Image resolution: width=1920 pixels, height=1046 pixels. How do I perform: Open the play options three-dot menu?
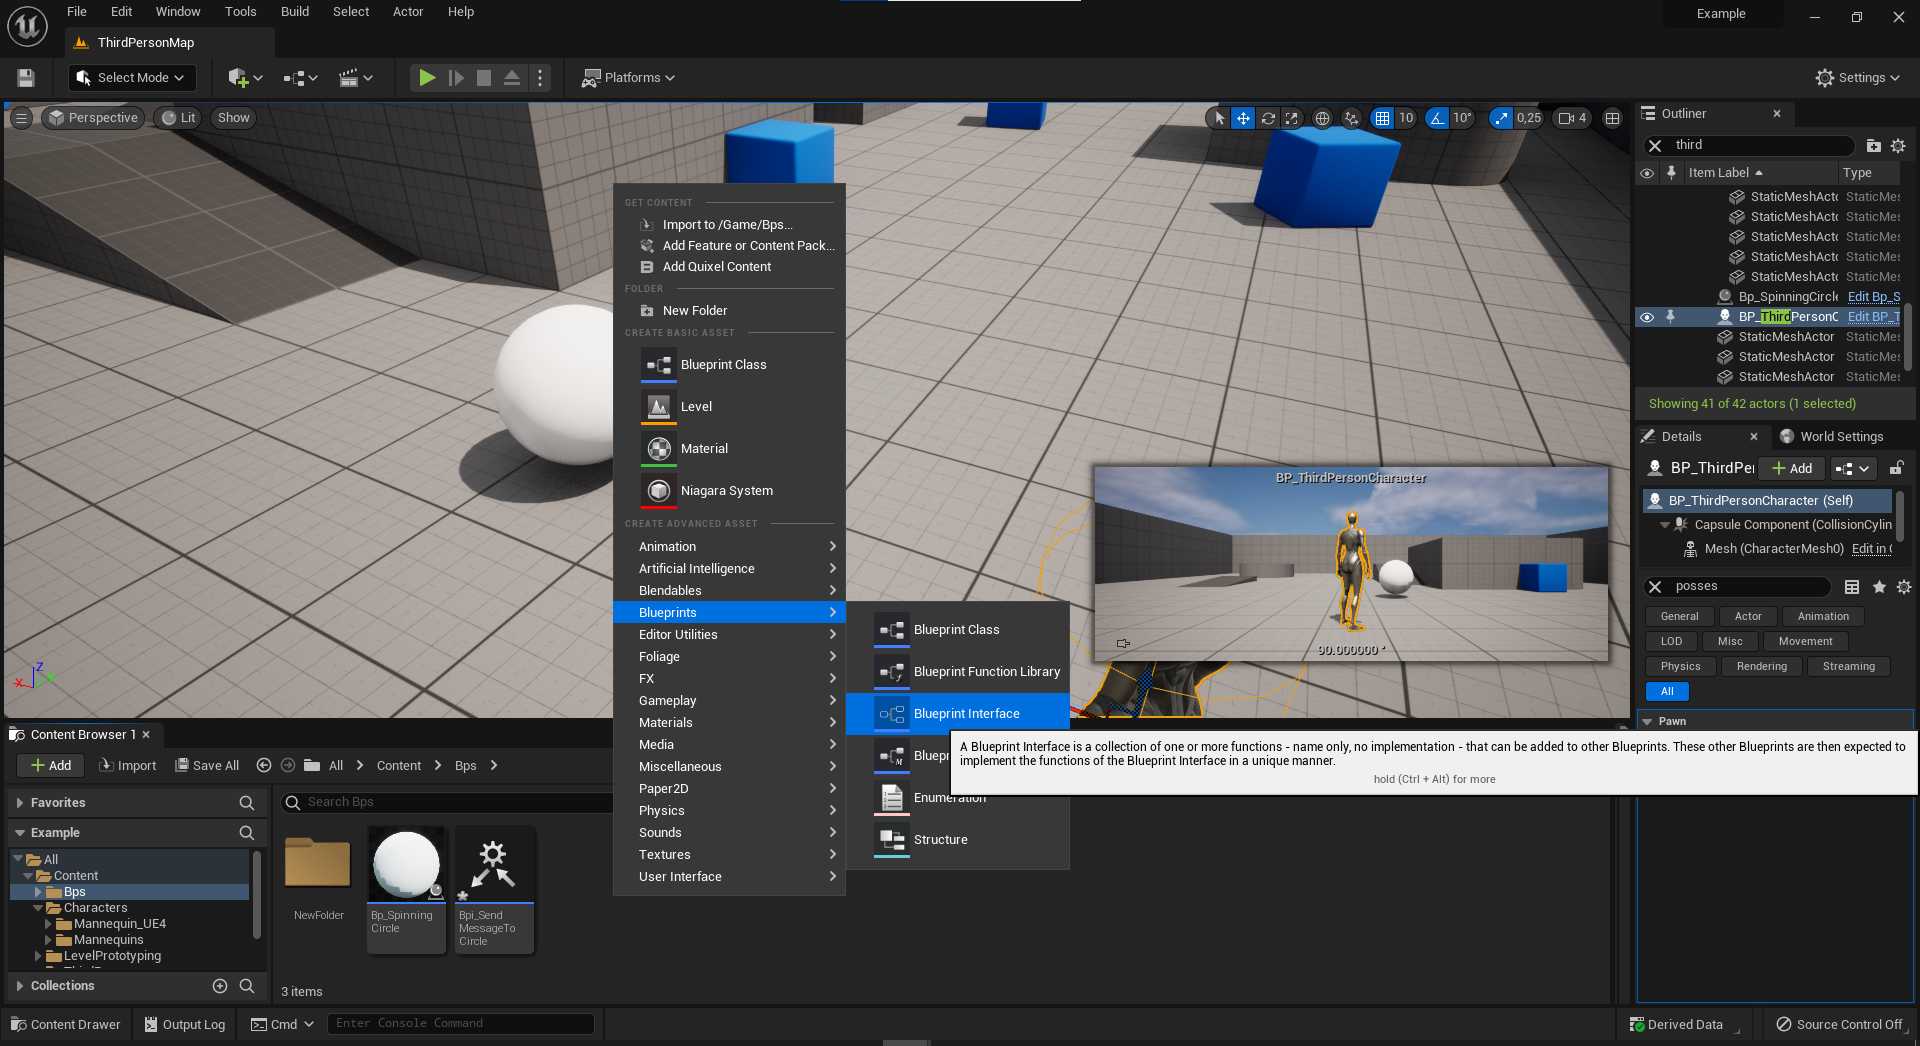(540, 78)
